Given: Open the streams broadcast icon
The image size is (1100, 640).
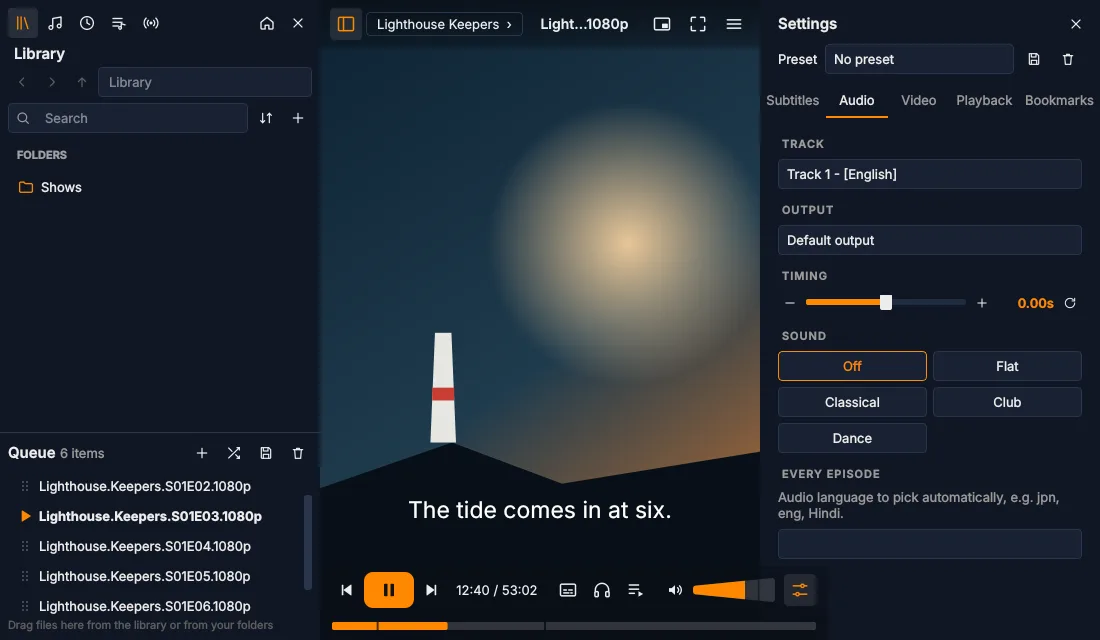Looking at the screenshot, I should (151, 23).
